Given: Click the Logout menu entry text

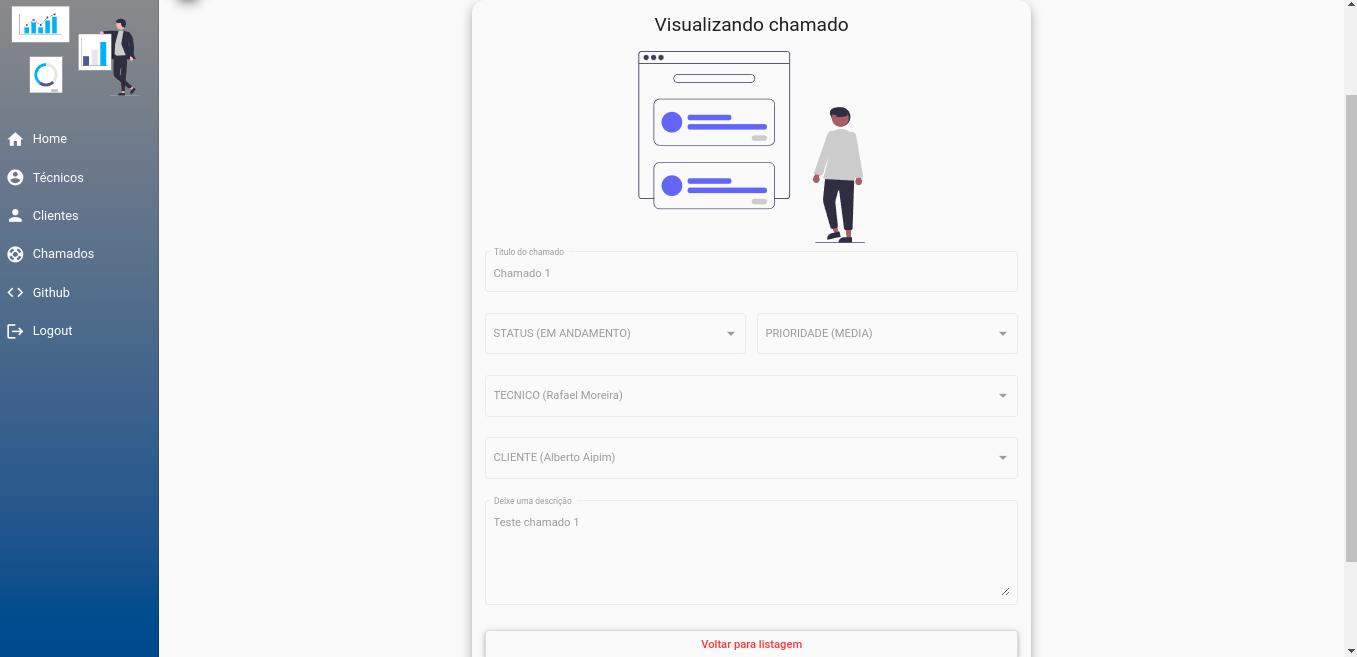Looking at the screenshot, I should pyautogui.click(x=52, y=330).
